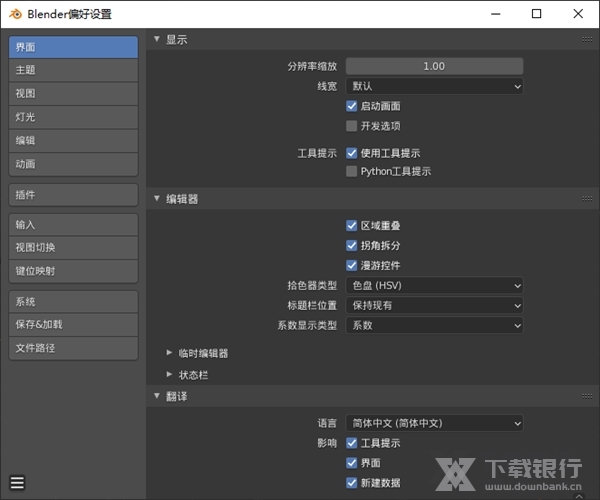Open the 插件 section
Image resolution: width=600 pixels, height=500 pixels.
[73, 195]
